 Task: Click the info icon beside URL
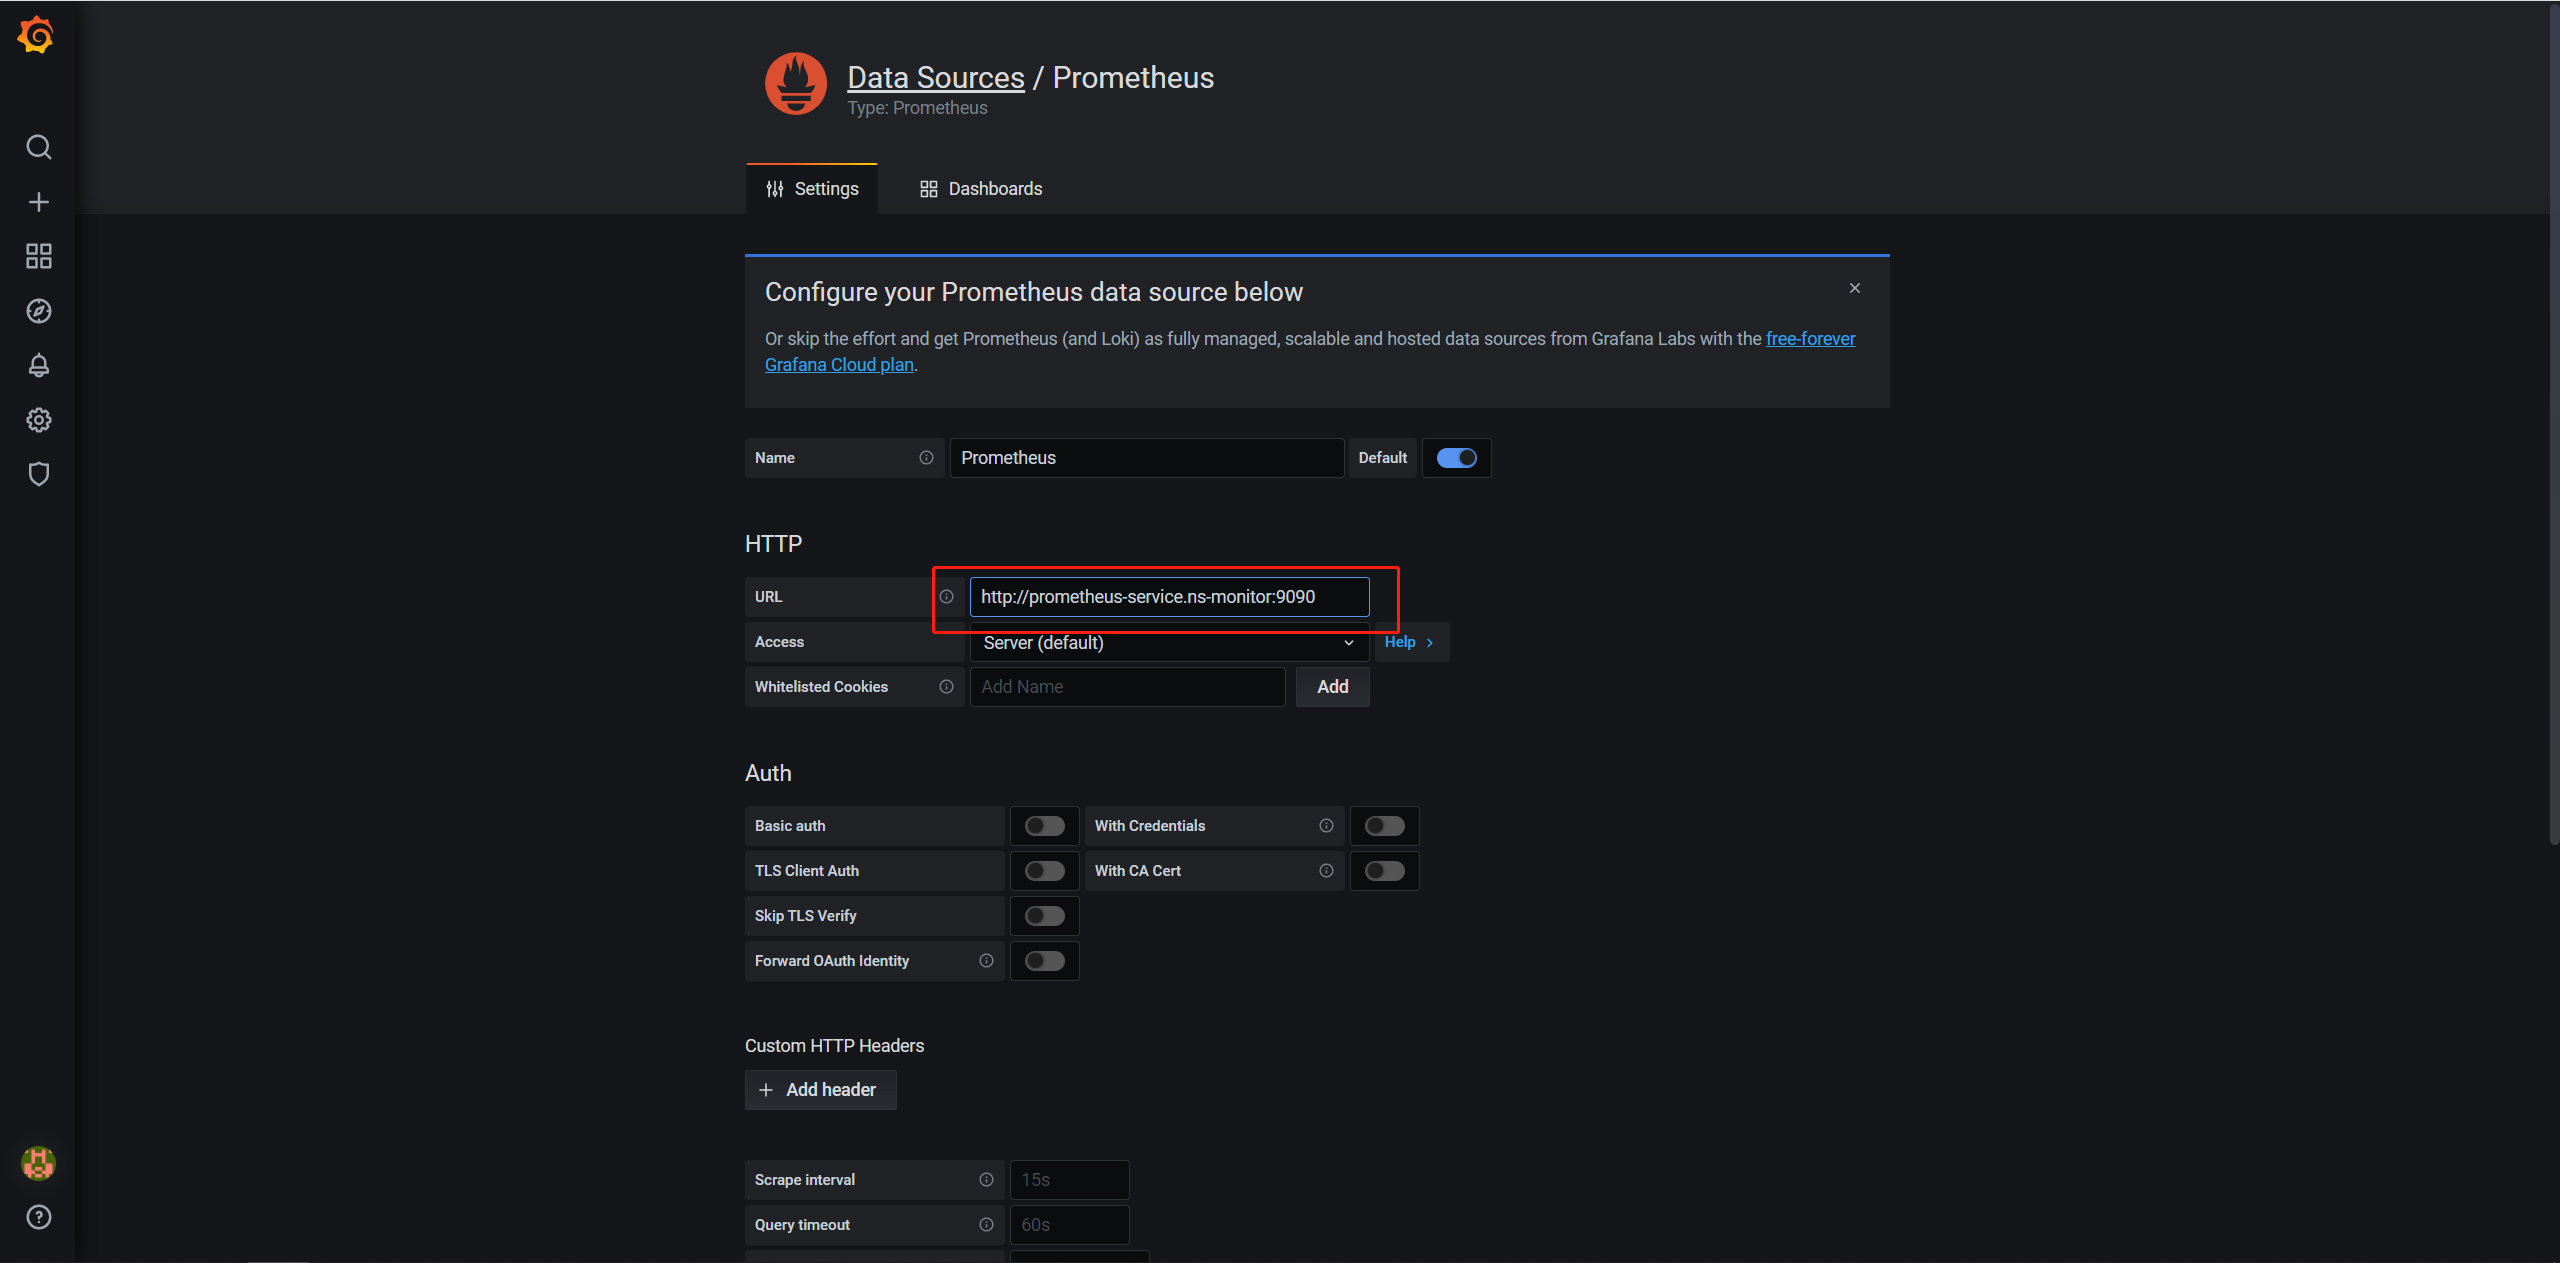[x=946, y=597]
